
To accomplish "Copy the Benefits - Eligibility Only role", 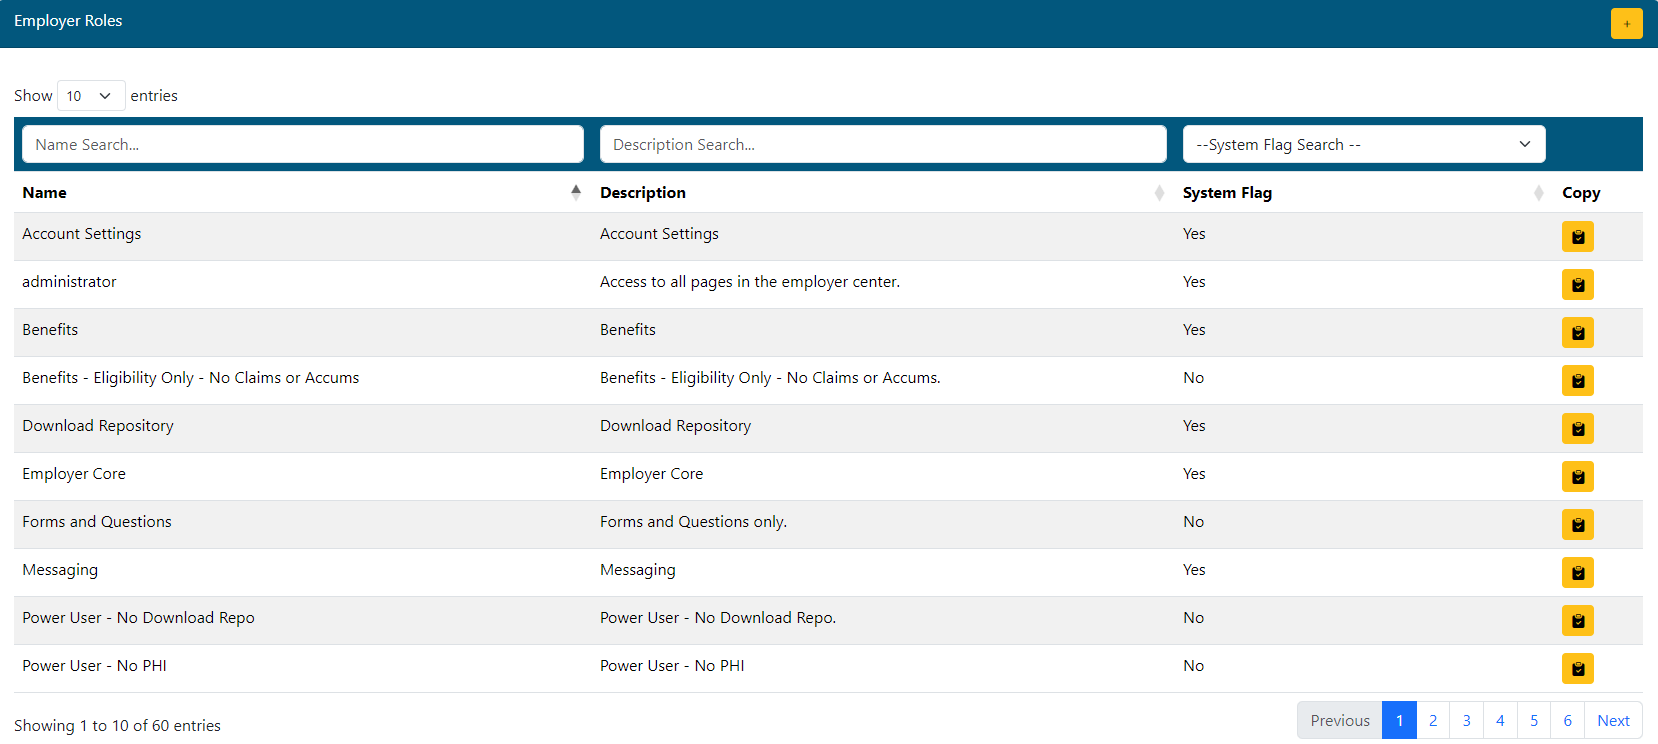I will click(1577, 381).
